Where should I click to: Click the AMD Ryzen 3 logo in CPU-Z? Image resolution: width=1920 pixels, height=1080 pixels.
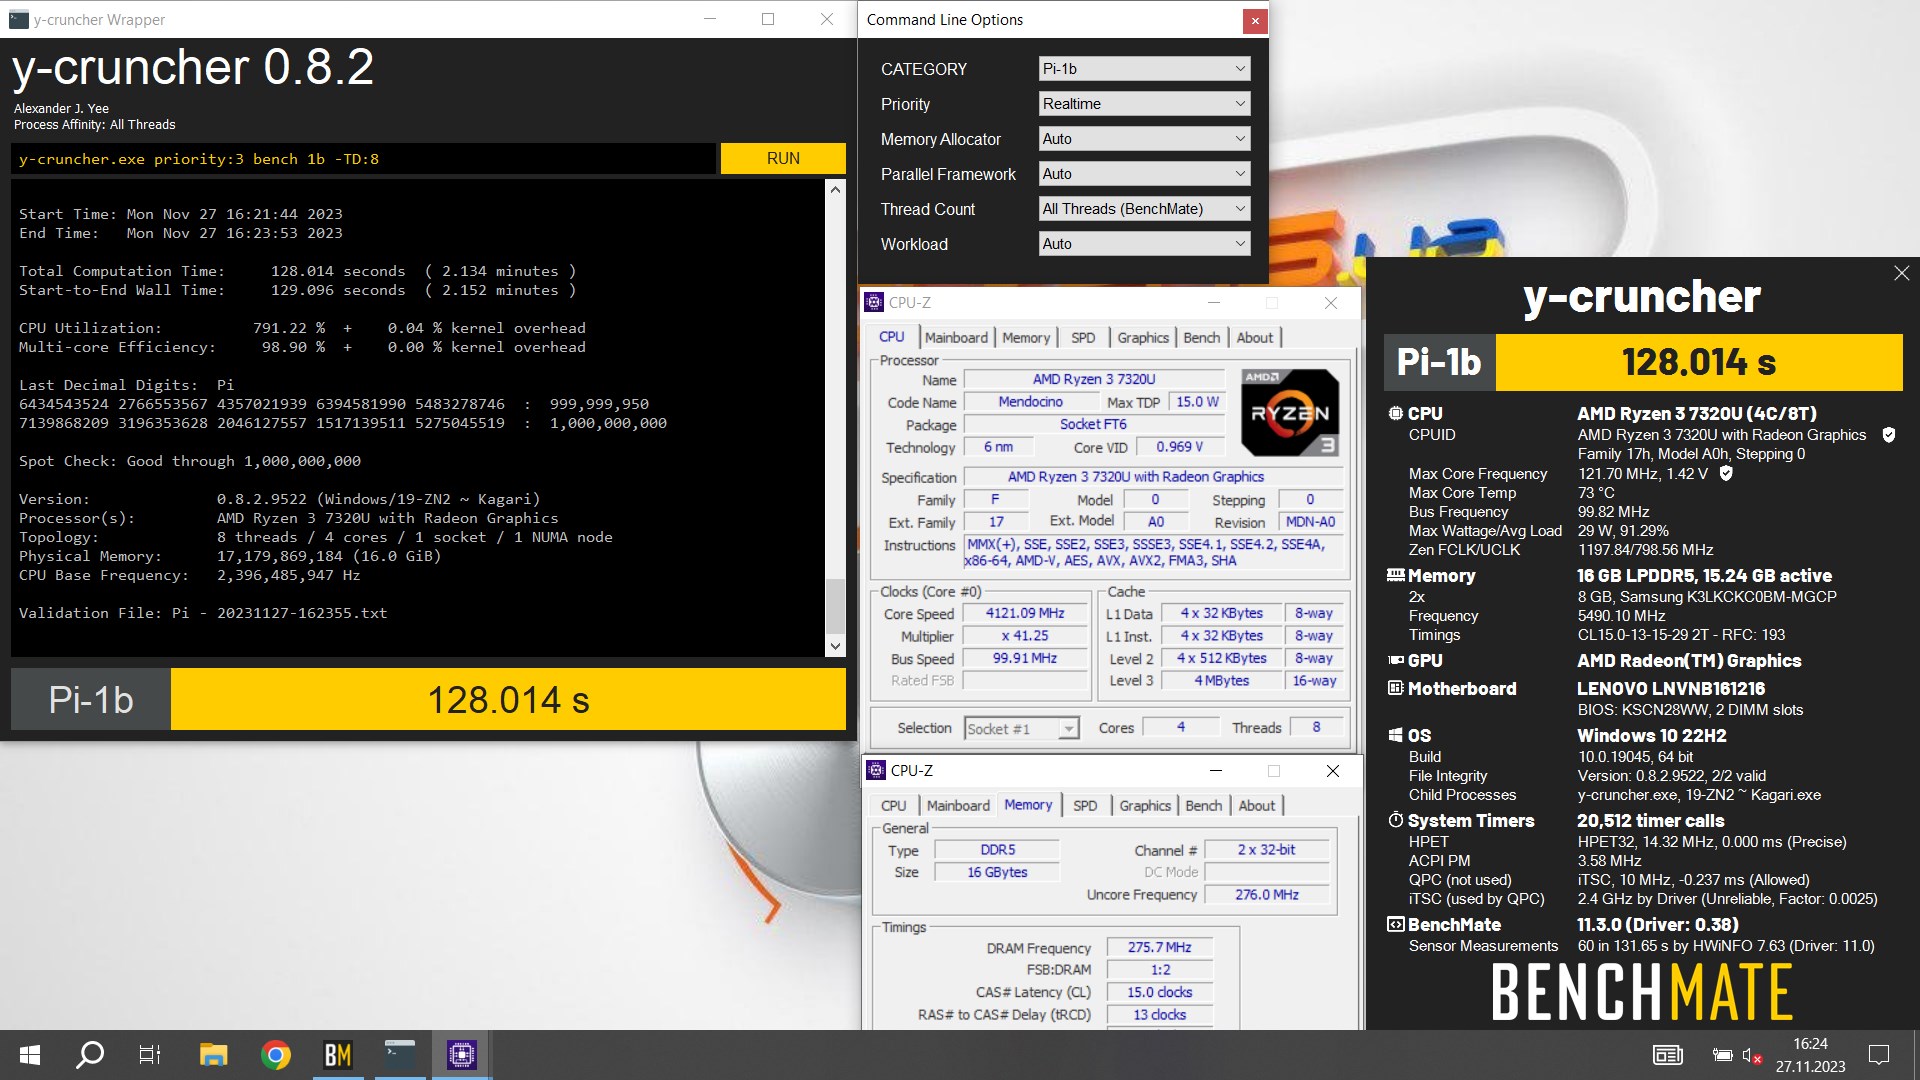coord(1289,412)
